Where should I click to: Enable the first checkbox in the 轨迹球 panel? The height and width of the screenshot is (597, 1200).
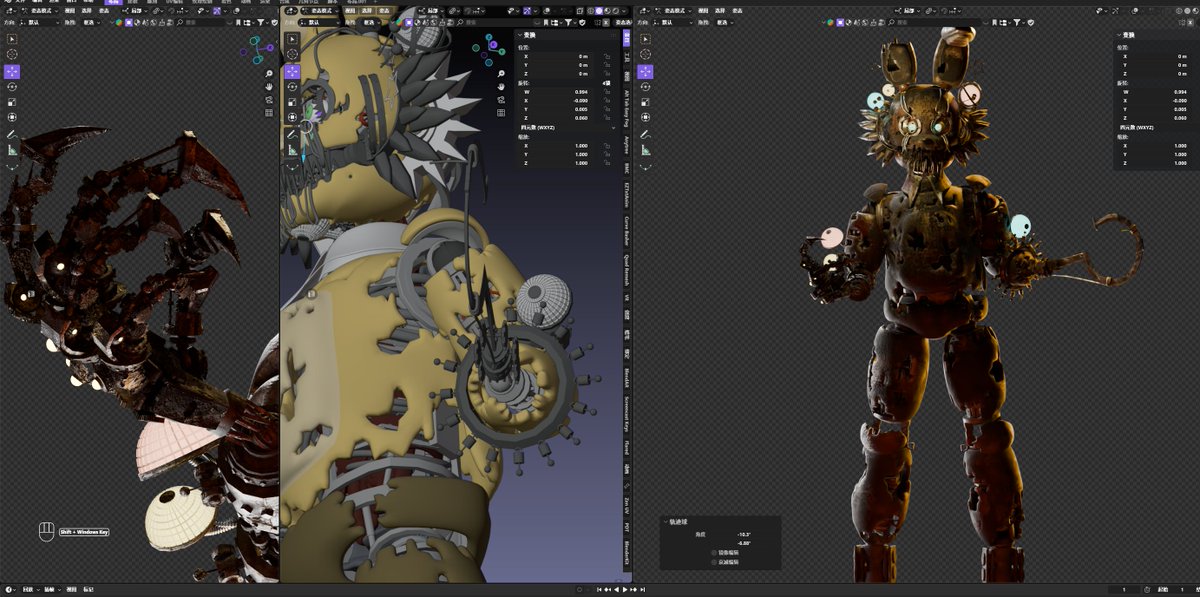click(x=714, y=553)
